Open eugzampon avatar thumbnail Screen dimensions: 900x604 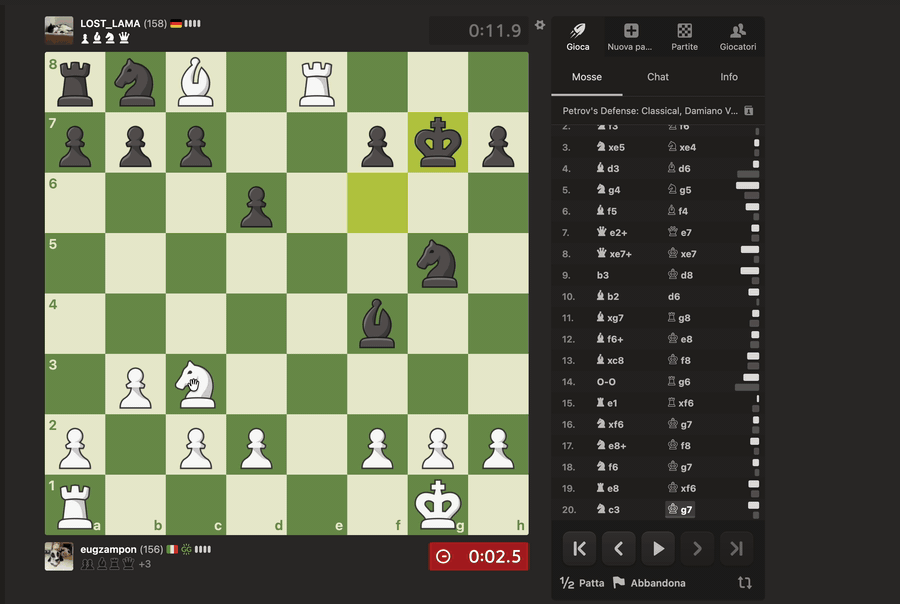pyautogui.click(x=59, y=556)
